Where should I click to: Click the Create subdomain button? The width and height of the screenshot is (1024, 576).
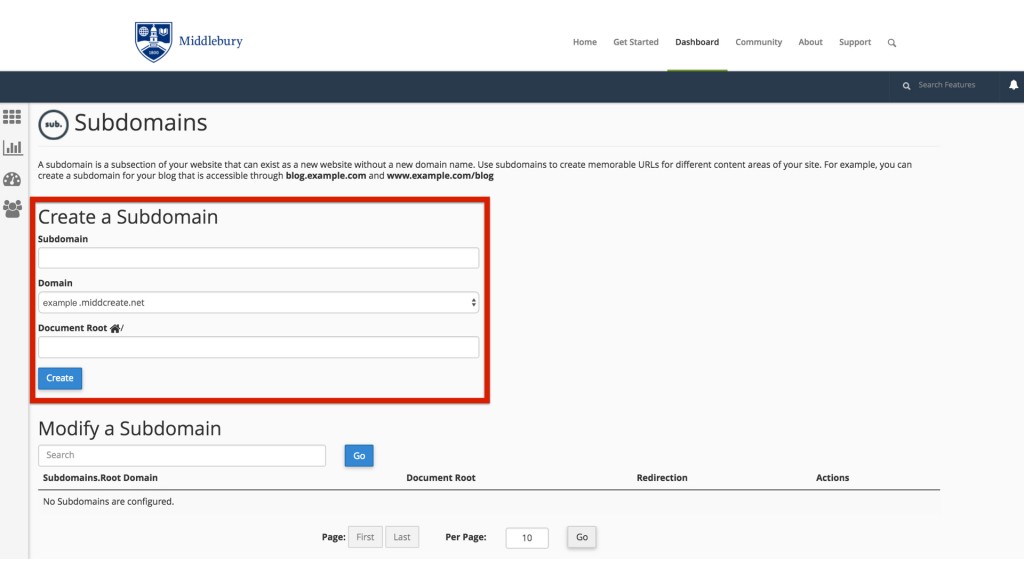point(59,378)
